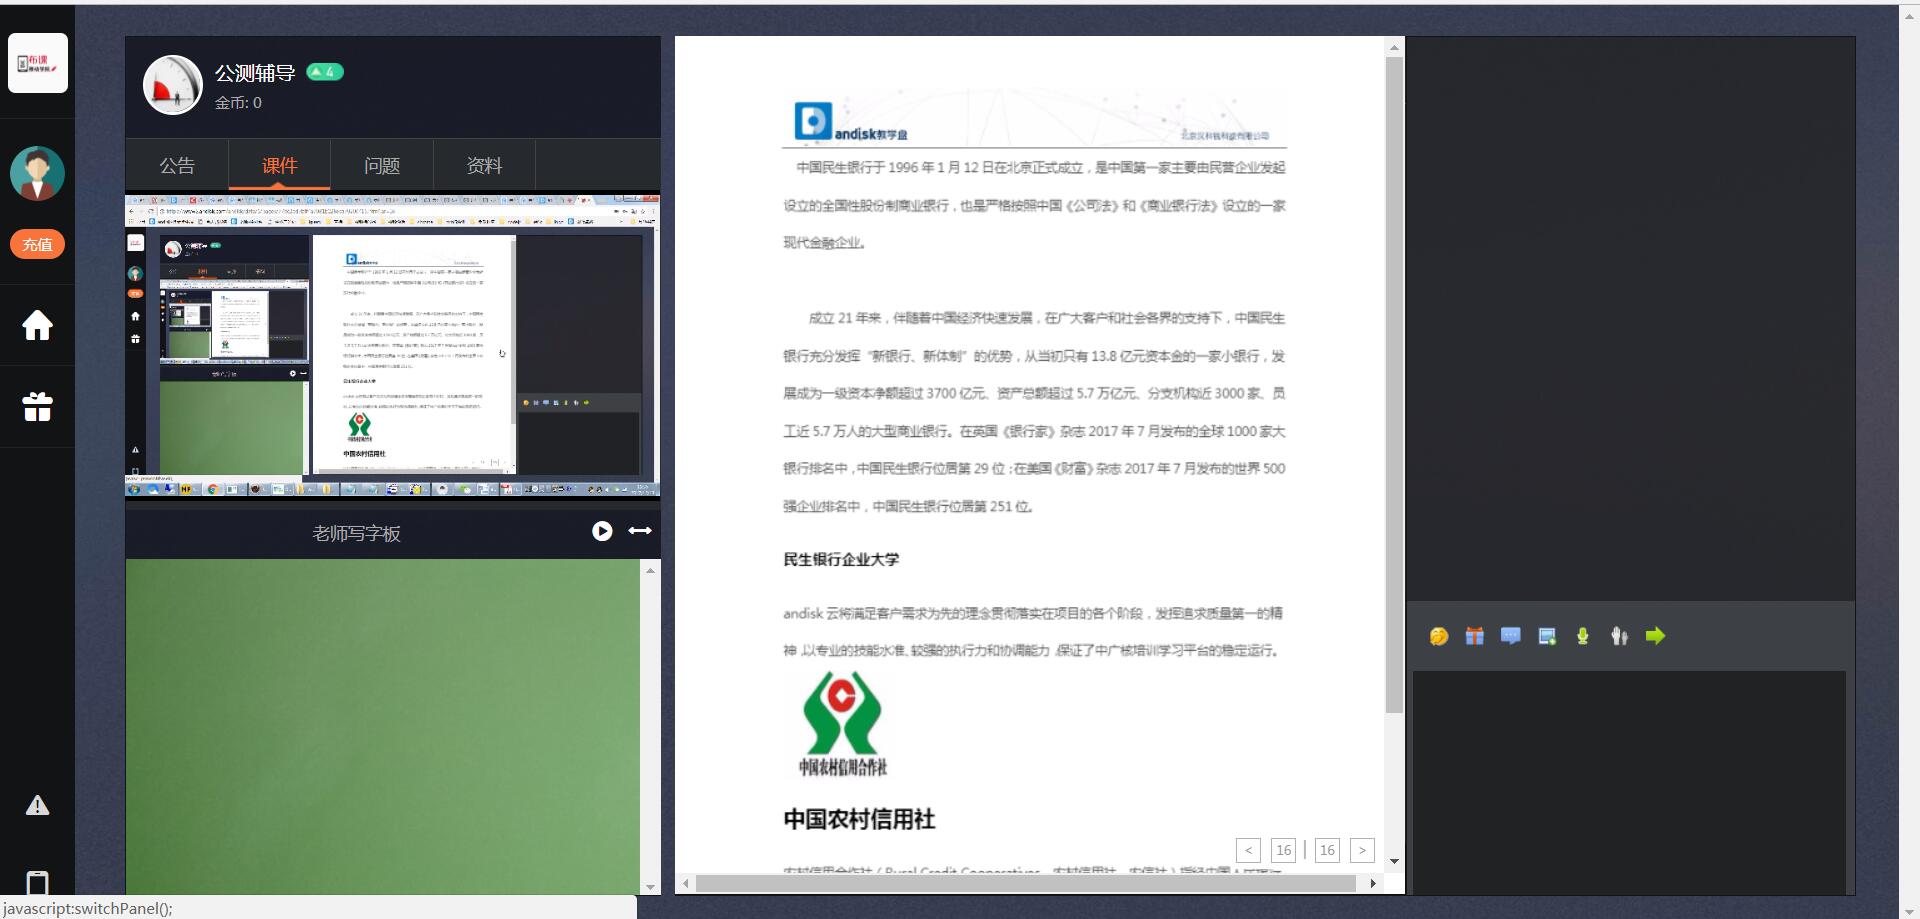Go to next page with the > button

[1362, 849]
